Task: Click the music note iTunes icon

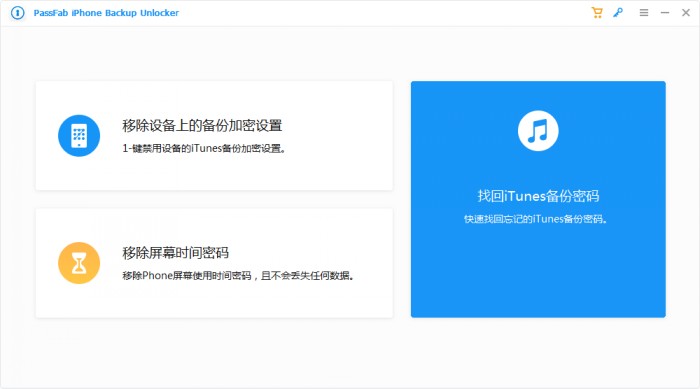Action: coord(538,131)
